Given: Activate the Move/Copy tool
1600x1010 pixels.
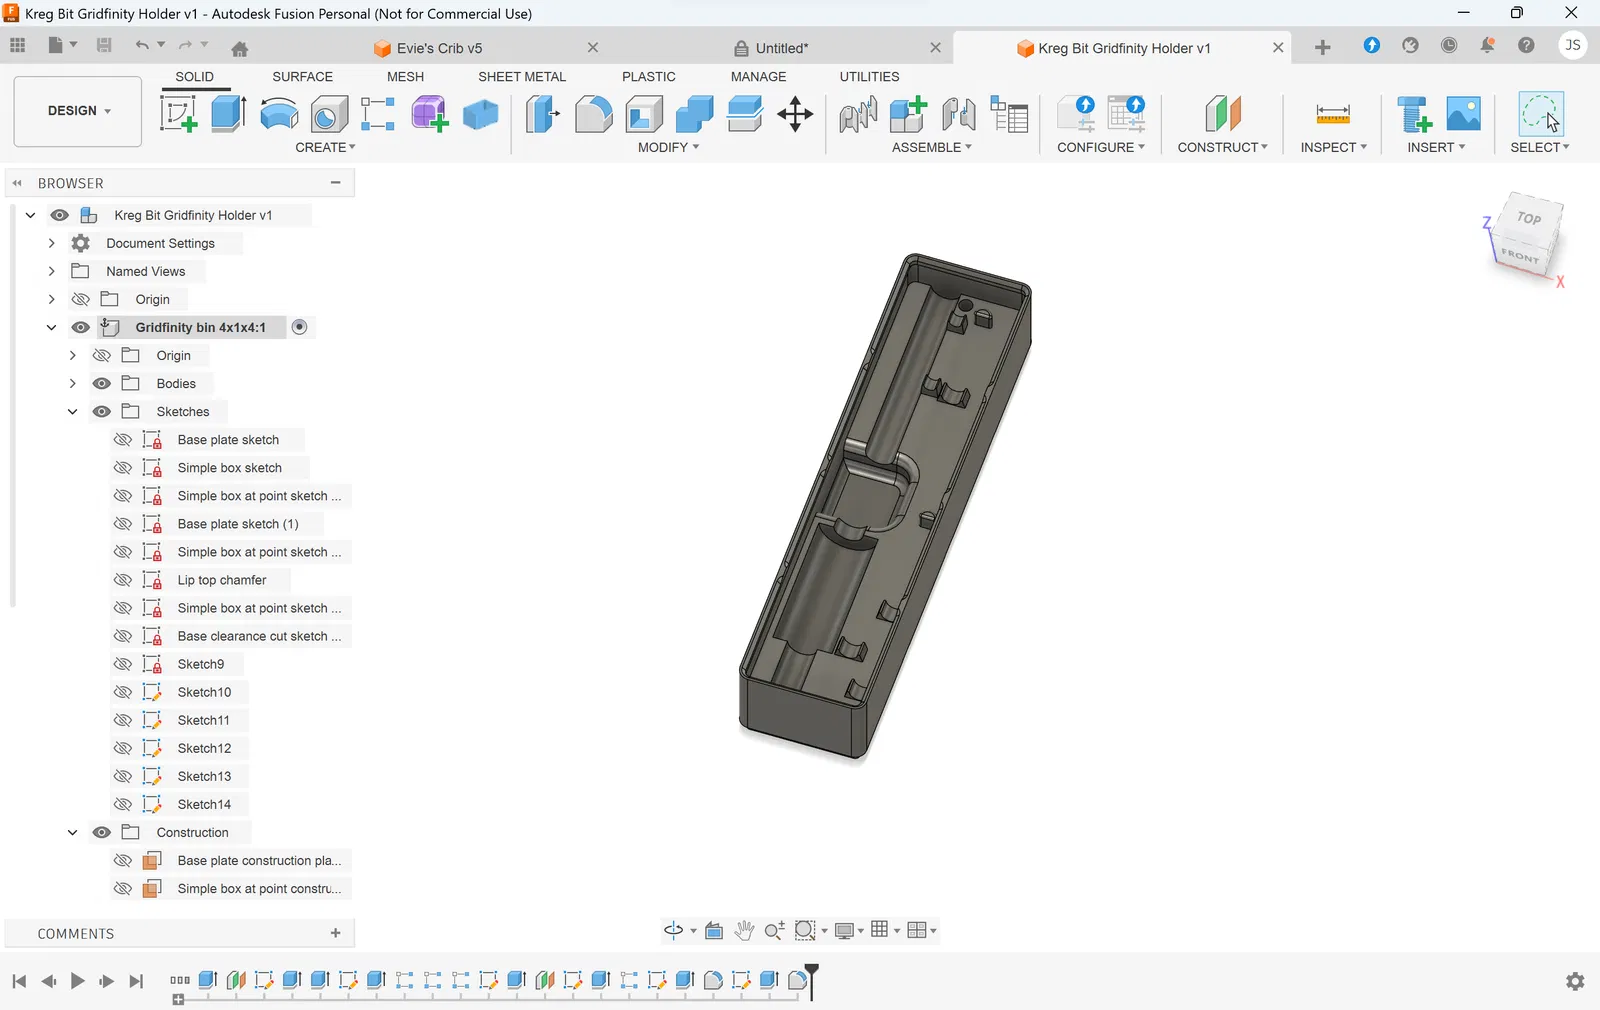Looking at the screenshot, I should pyautogui.click(x=795, y=114).
